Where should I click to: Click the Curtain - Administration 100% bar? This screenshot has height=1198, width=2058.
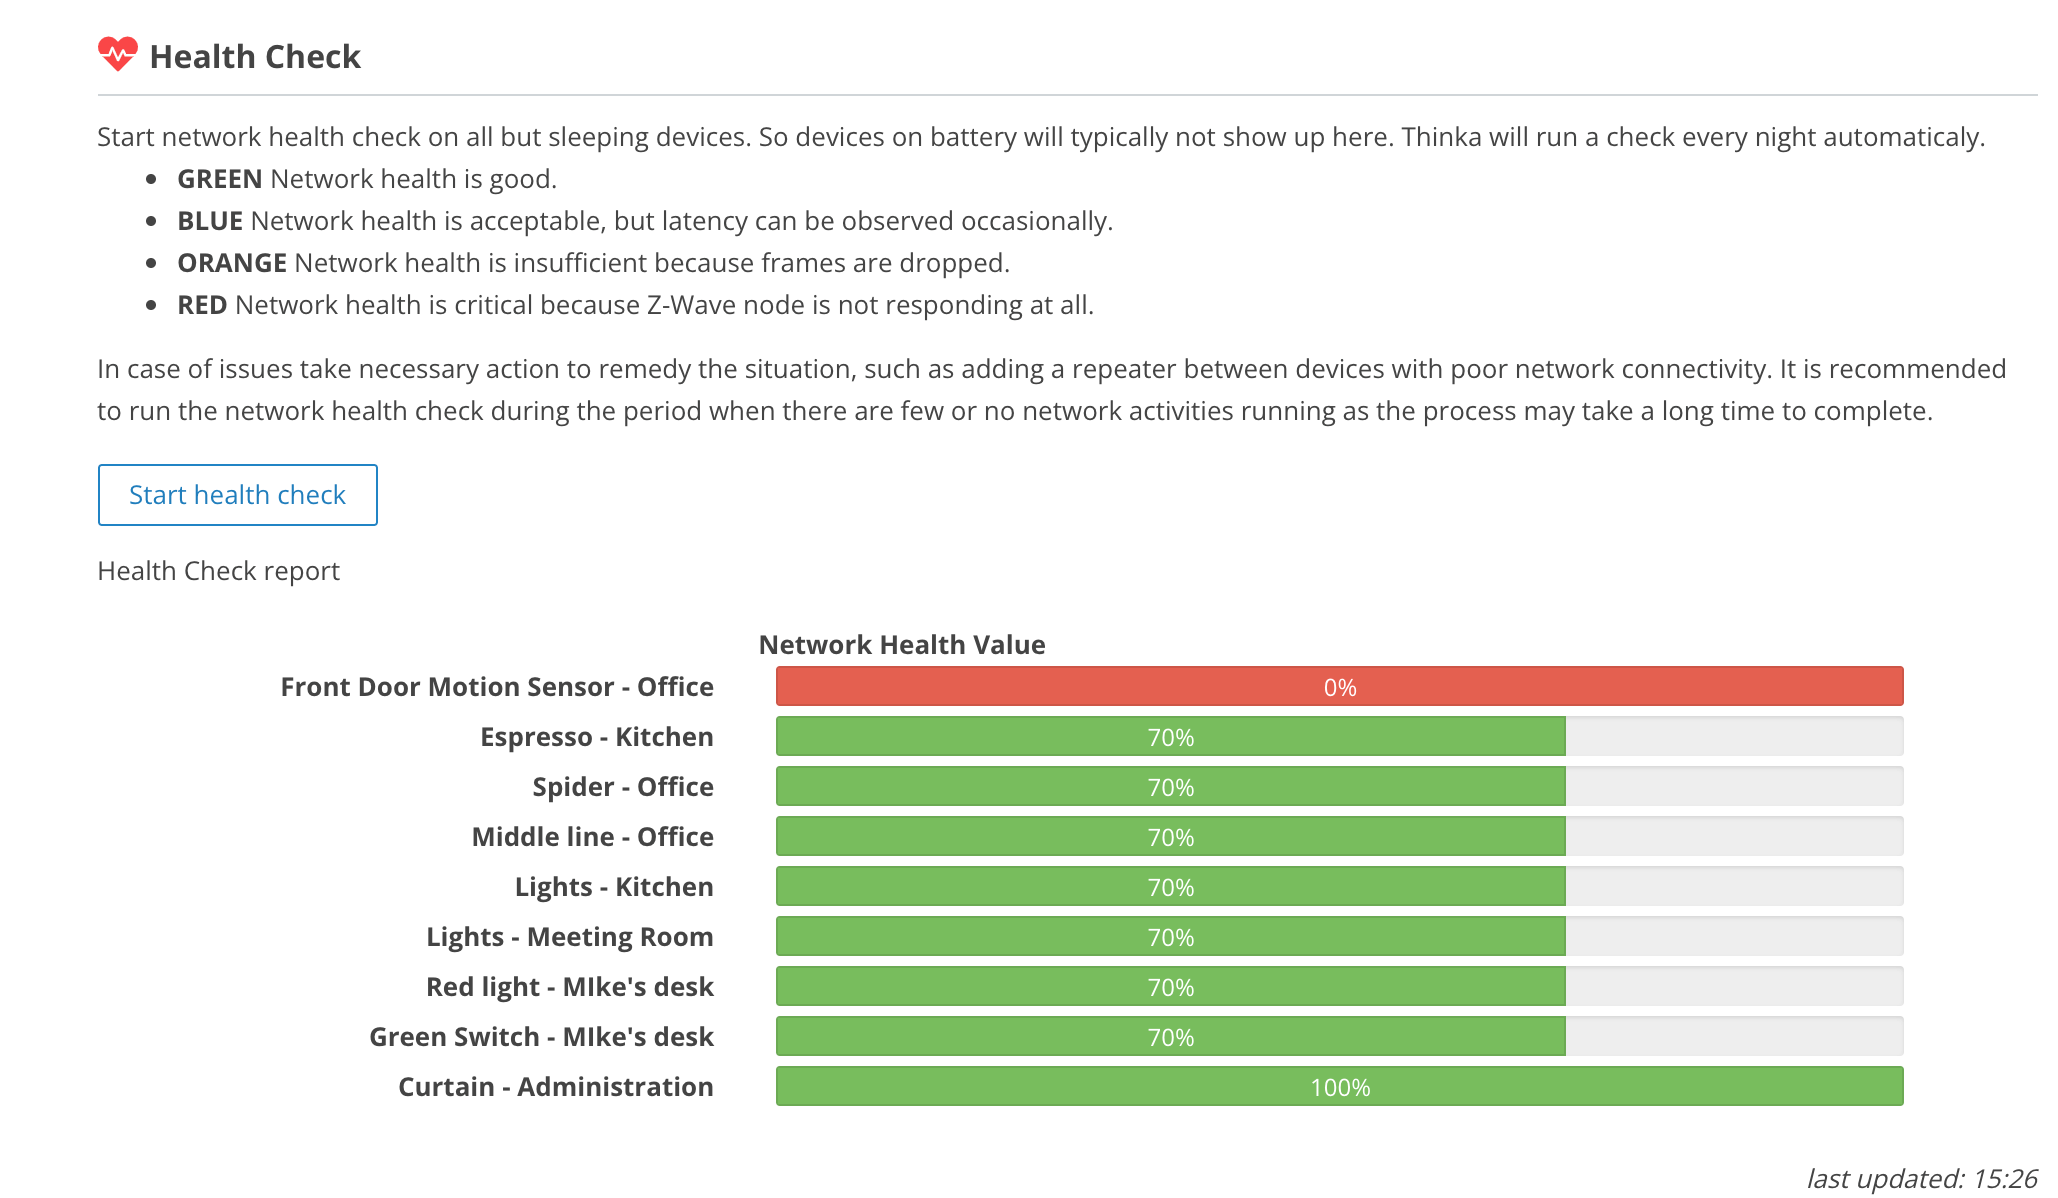[1339, 1087]
